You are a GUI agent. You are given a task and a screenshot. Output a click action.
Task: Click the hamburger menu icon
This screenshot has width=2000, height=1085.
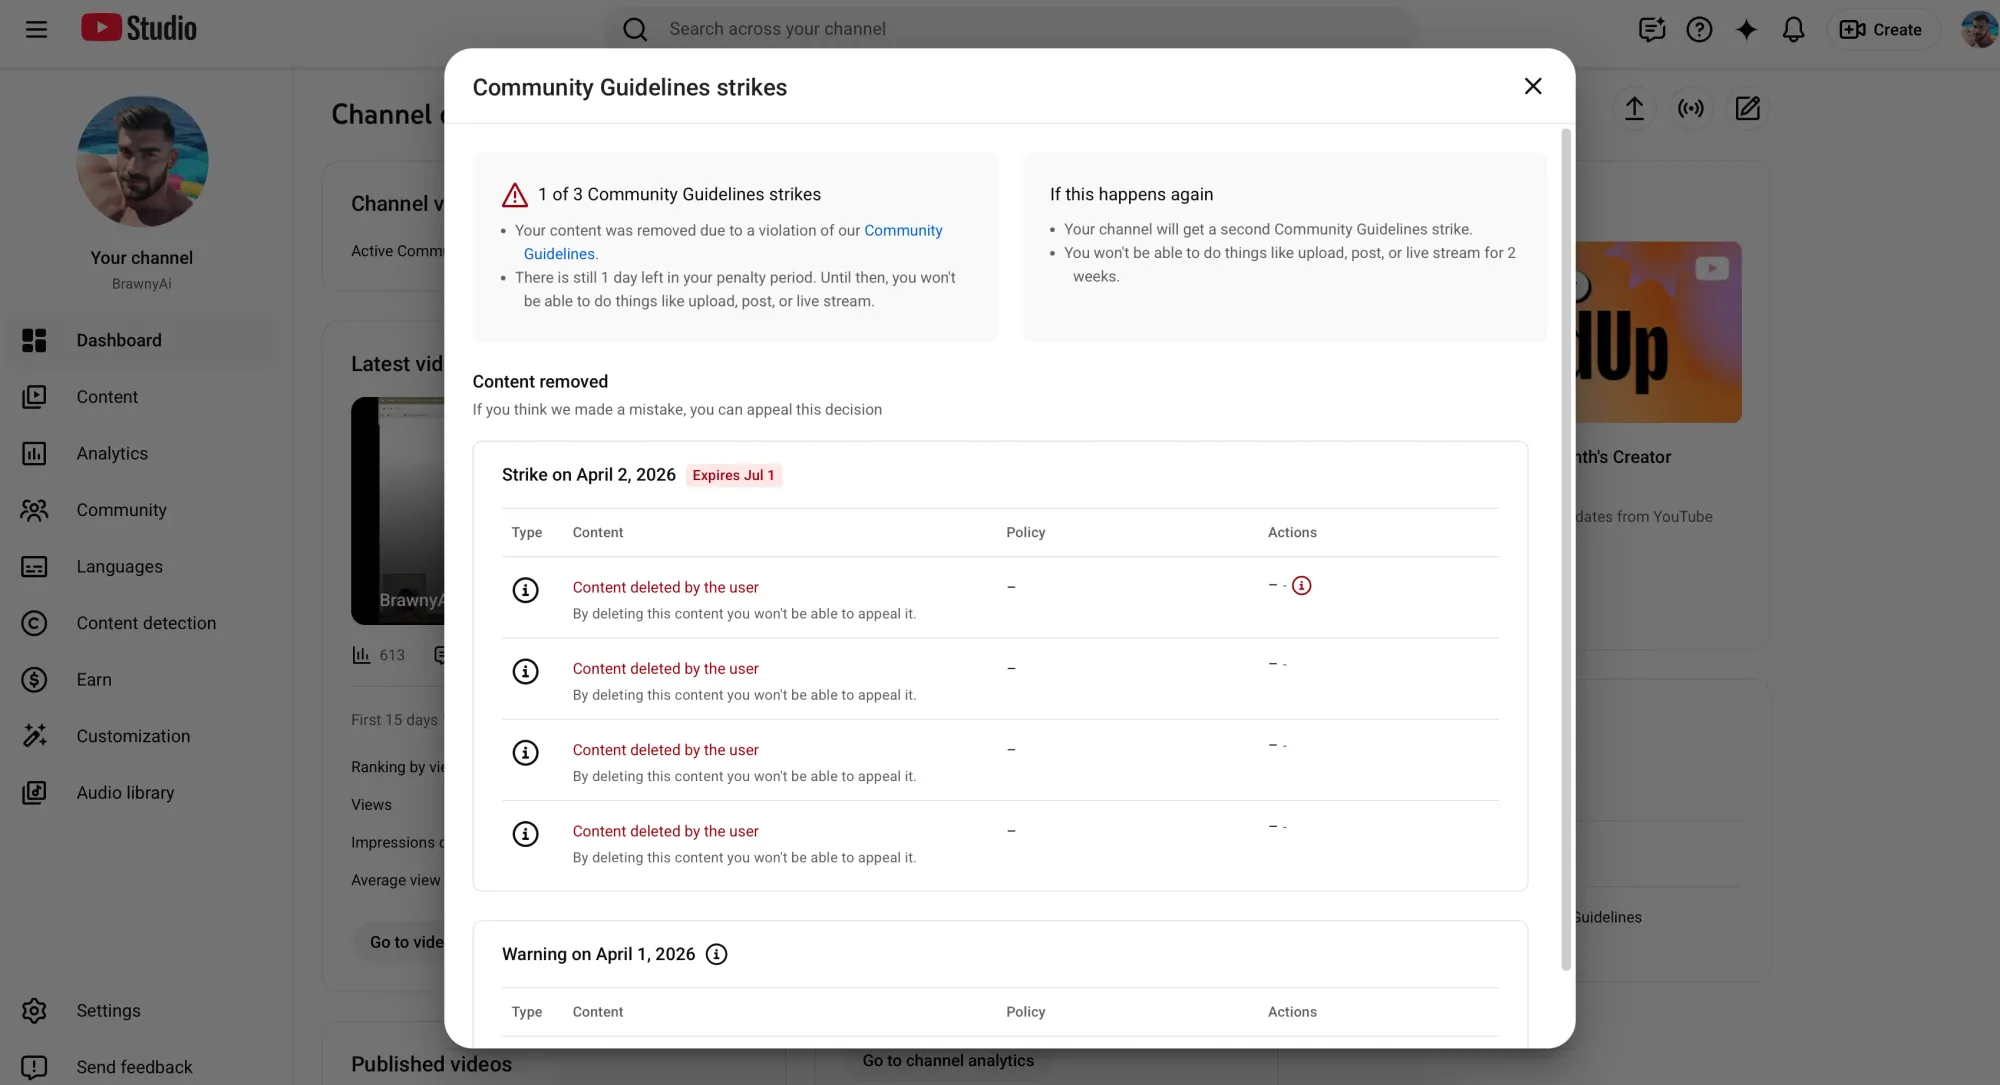coord(36,29)
